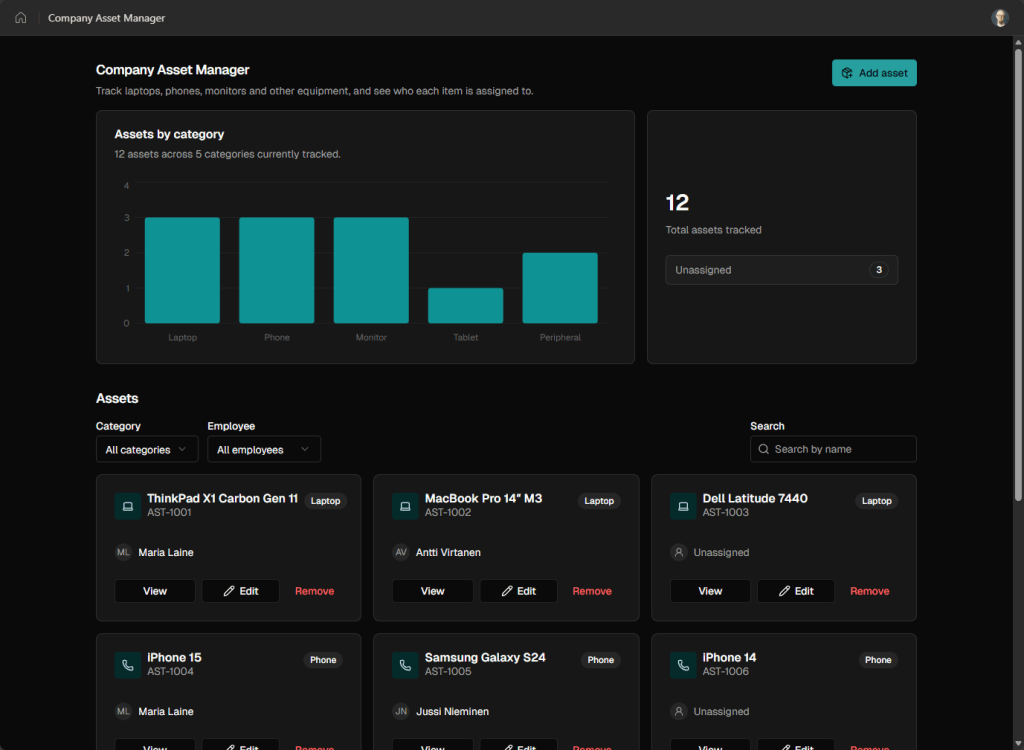
Task: Remove the ThinkPad X1 Carbon Gen 11
Action: pos(314,591)
